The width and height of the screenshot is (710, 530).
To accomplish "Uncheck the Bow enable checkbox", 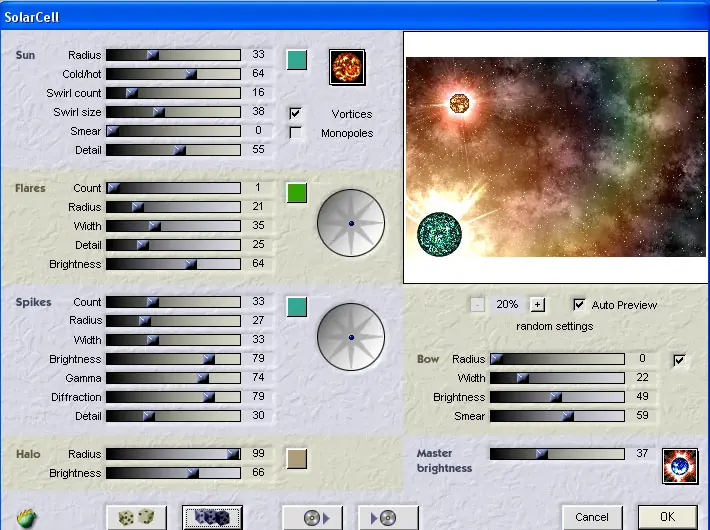I will click(x=679, y=360).
